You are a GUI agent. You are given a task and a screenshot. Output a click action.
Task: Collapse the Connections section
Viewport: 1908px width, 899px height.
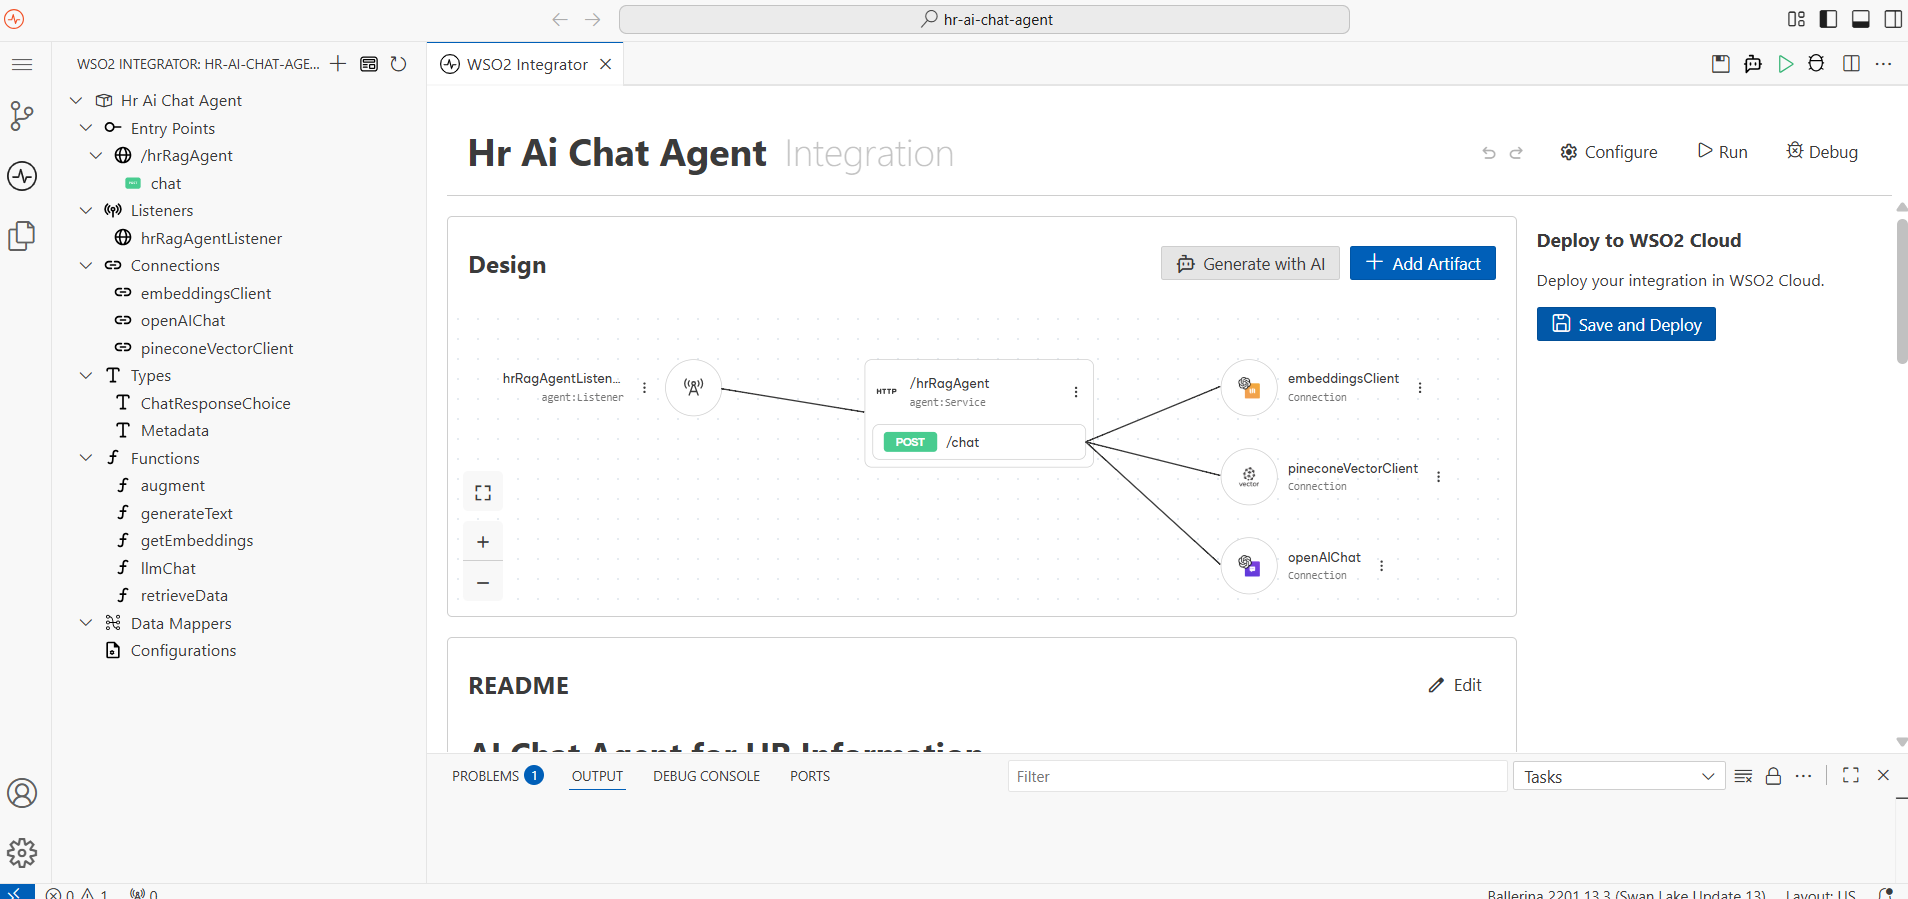click(86, 265)
